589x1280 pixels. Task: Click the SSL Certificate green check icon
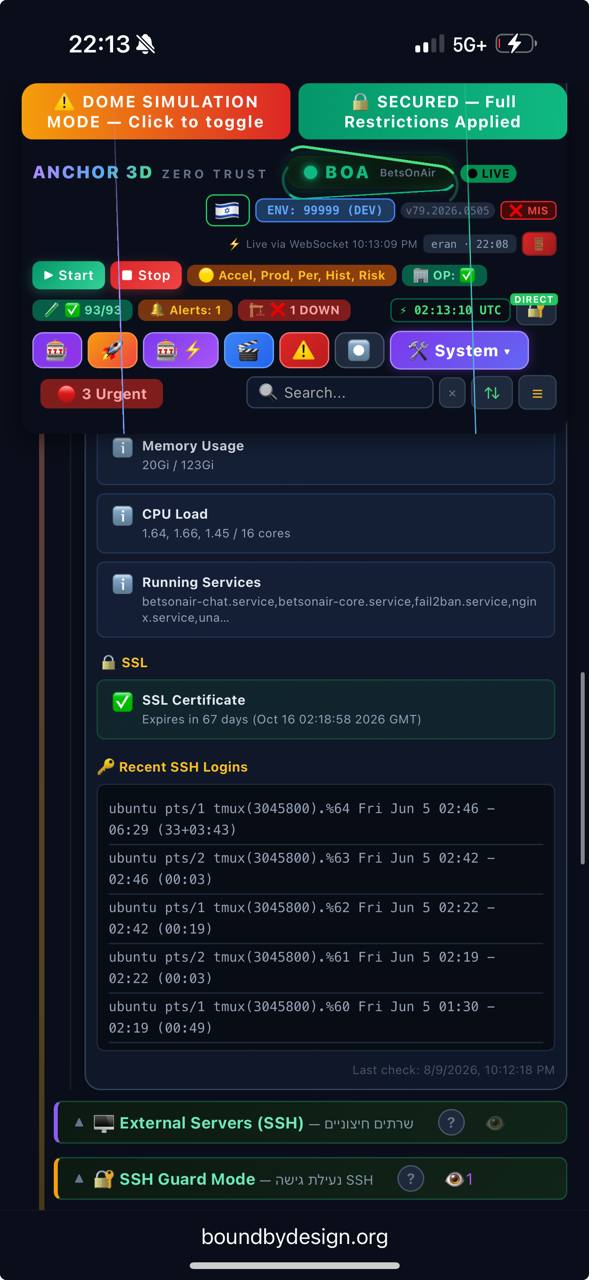click(122, 702)
